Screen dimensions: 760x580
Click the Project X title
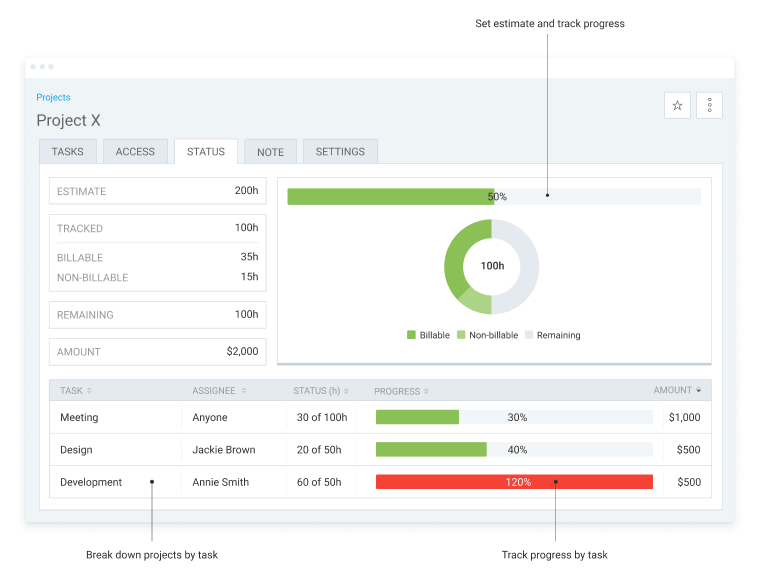(x=68, y=120)
